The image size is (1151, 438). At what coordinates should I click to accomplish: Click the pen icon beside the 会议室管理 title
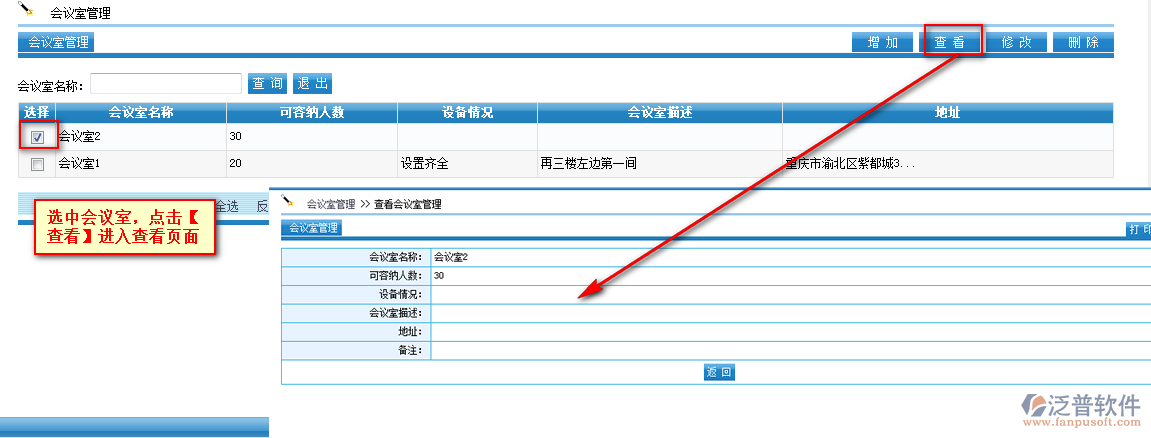tap(27, 10)
